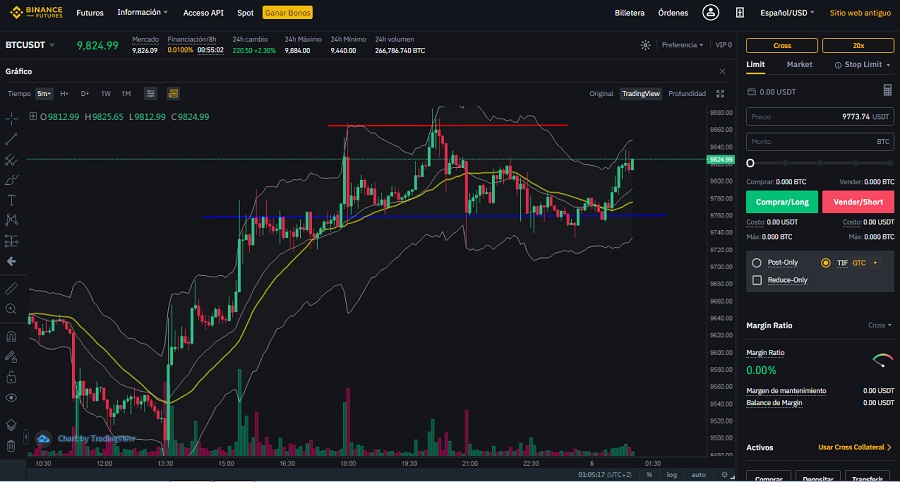Select the Text tool in chart toolbar

(x=11, y=200)
